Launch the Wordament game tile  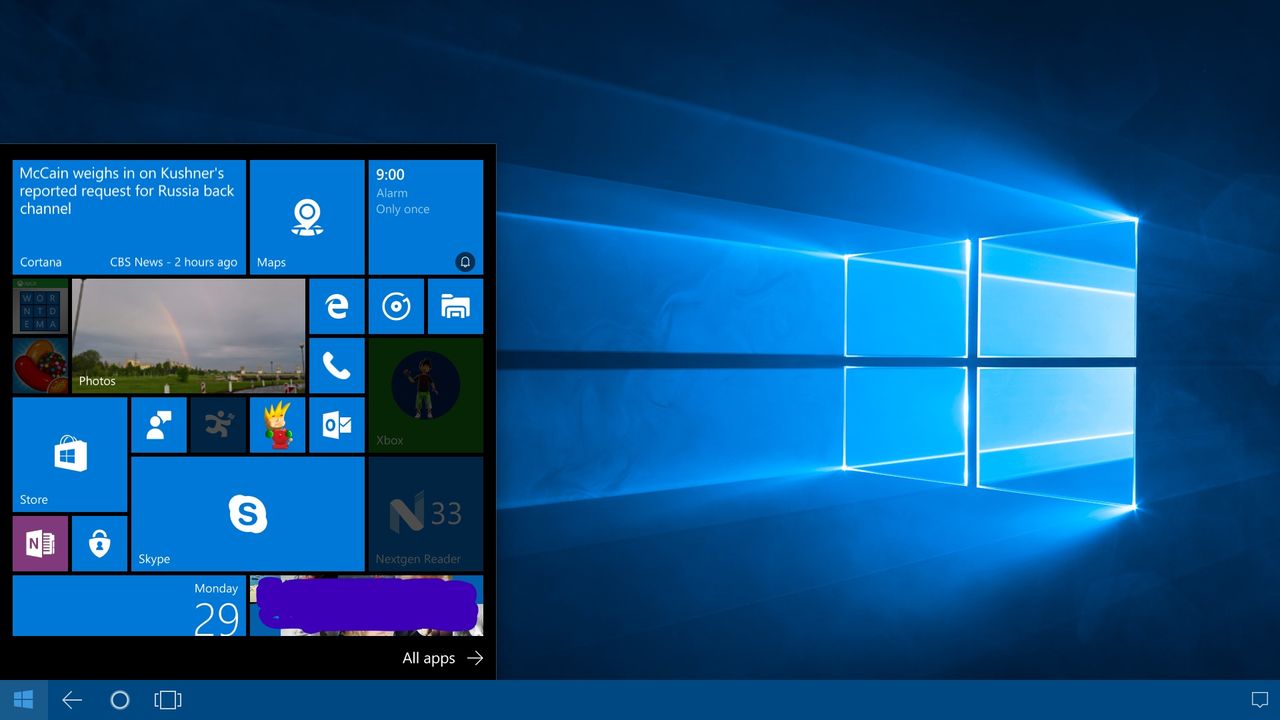40,306
